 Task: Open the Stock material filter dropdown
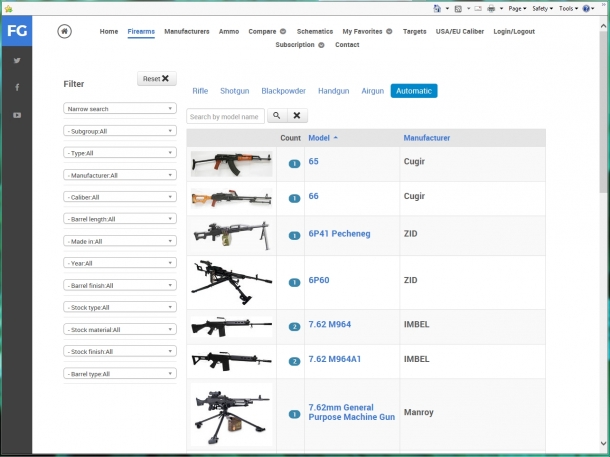120,329
